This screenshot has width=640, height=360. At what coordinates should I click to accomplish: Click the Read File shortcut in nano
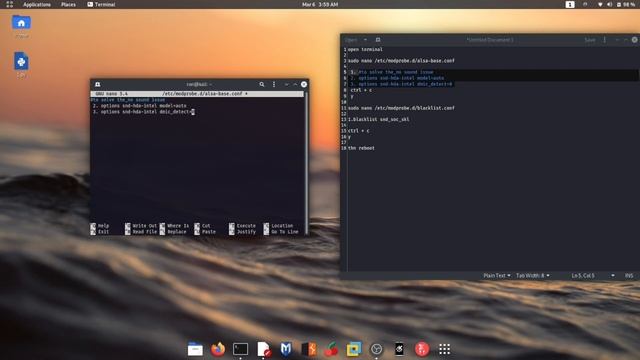141,232
